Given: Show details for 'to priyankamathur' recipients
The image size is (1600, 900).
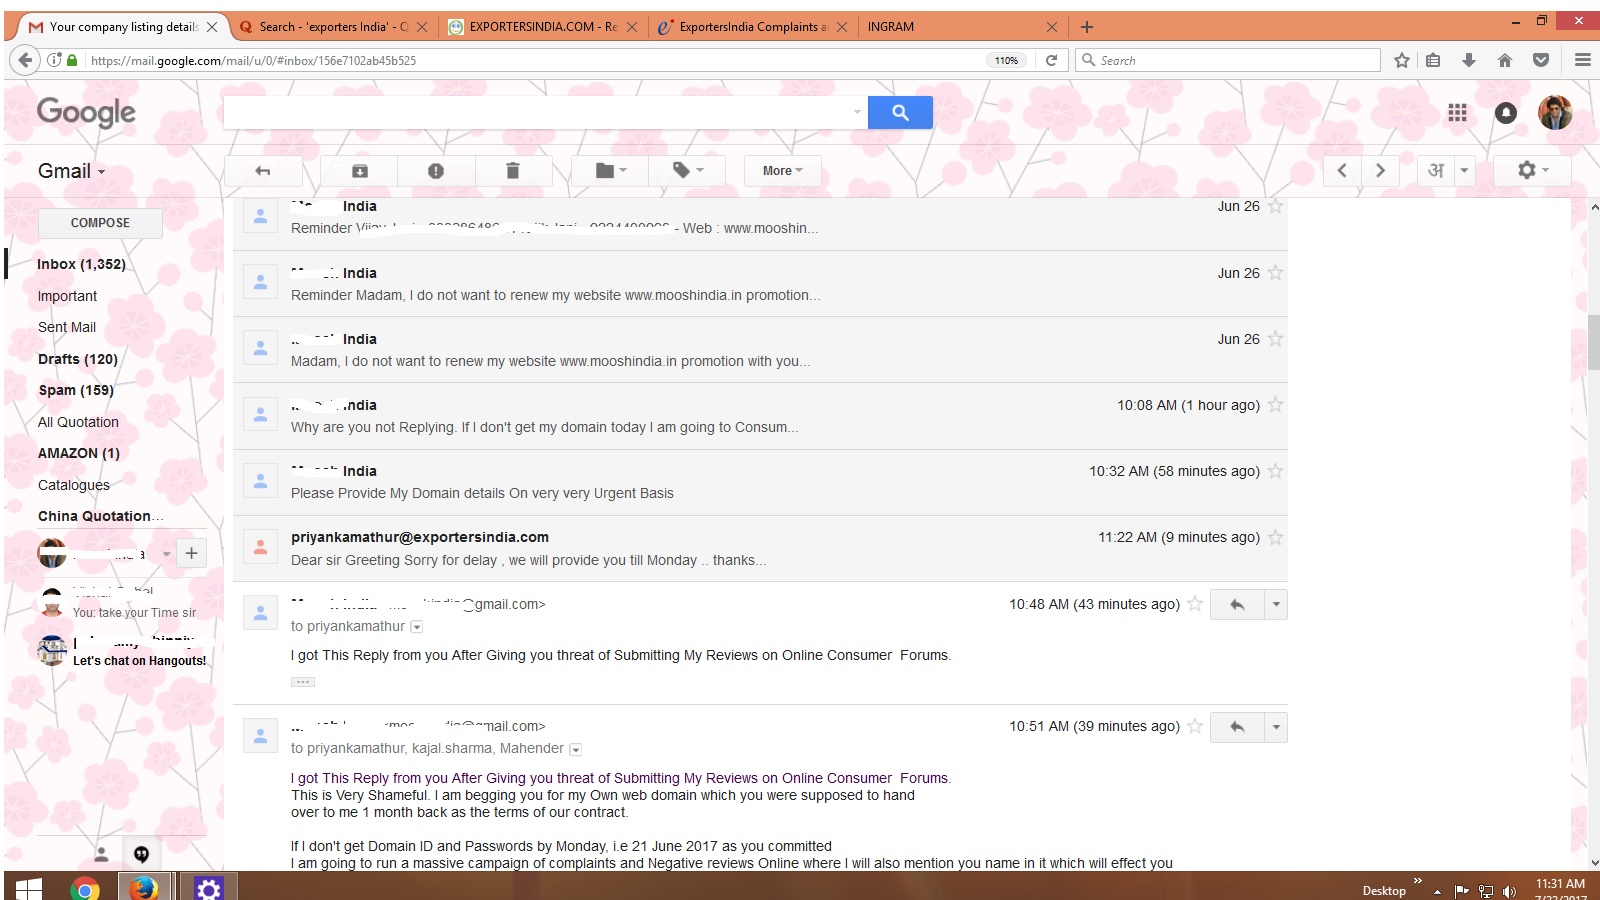Looking at the screenshot, I should pos(417,627).
